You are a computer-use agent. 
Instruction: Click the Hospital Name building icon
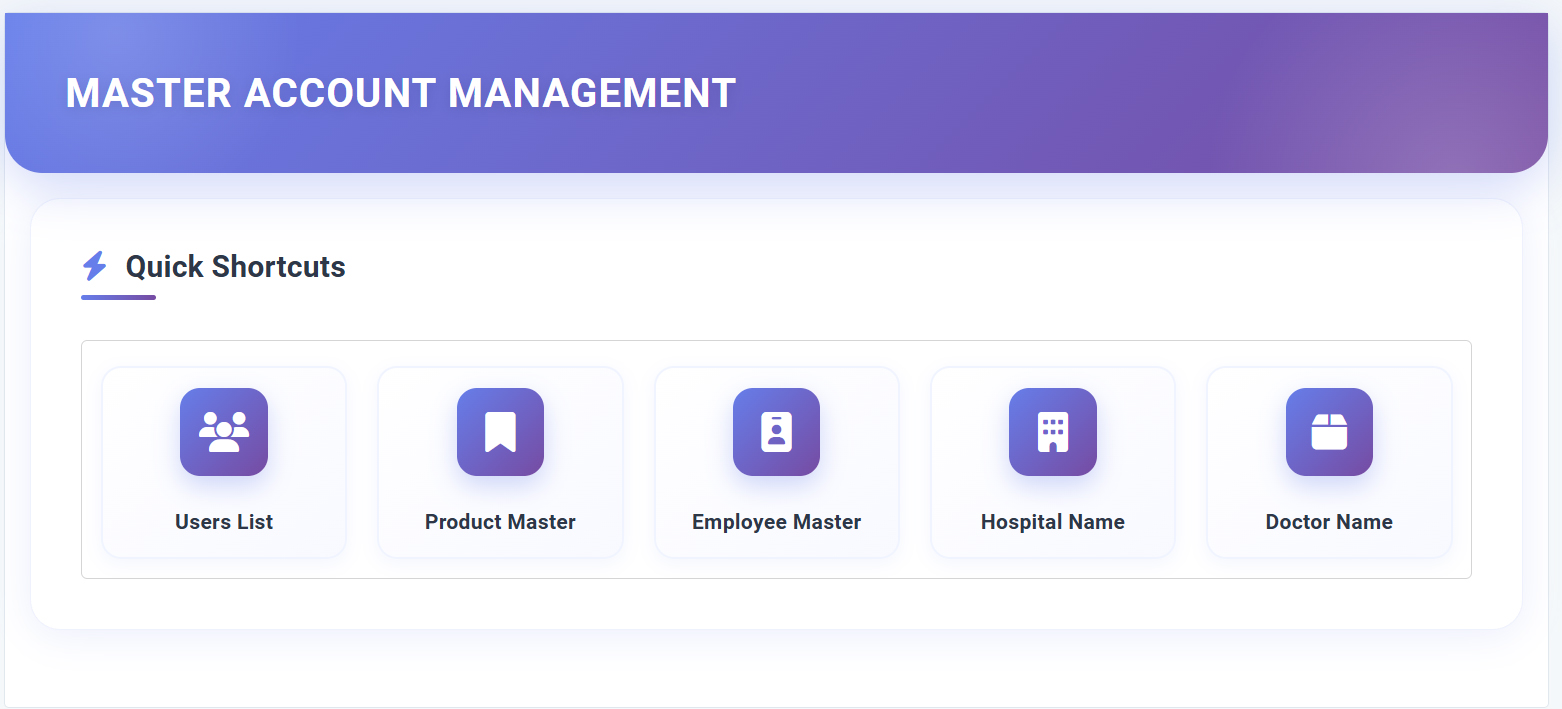tap(1052, 432)
